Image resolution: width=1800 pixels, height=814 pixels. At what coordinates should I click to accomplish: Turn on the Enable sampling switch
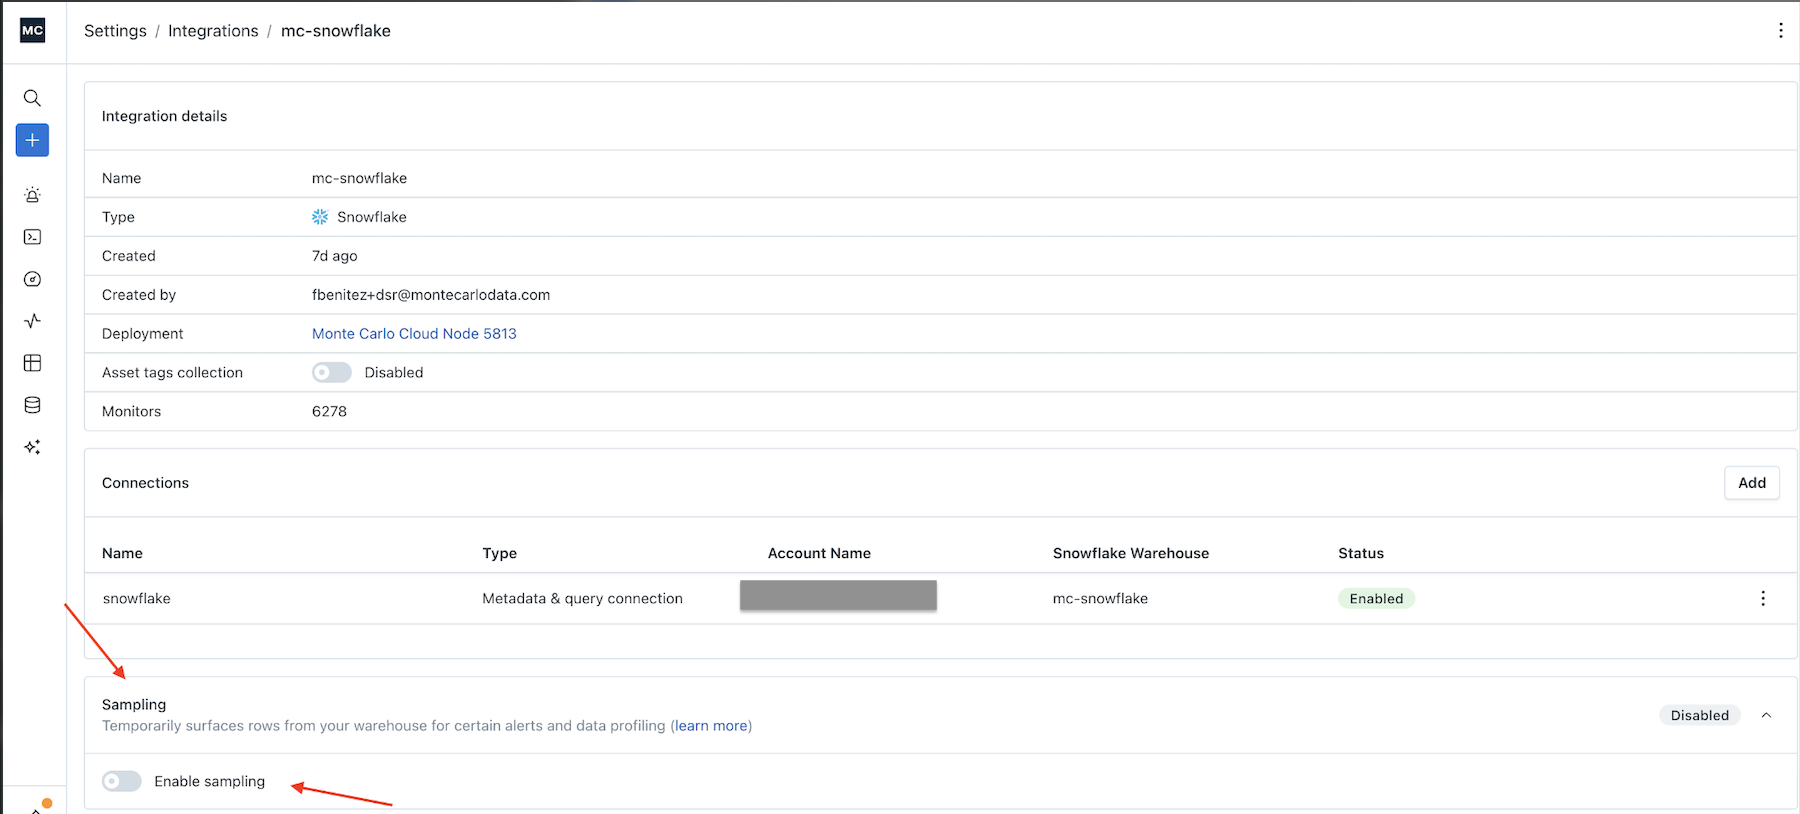[x=122, y=781]
